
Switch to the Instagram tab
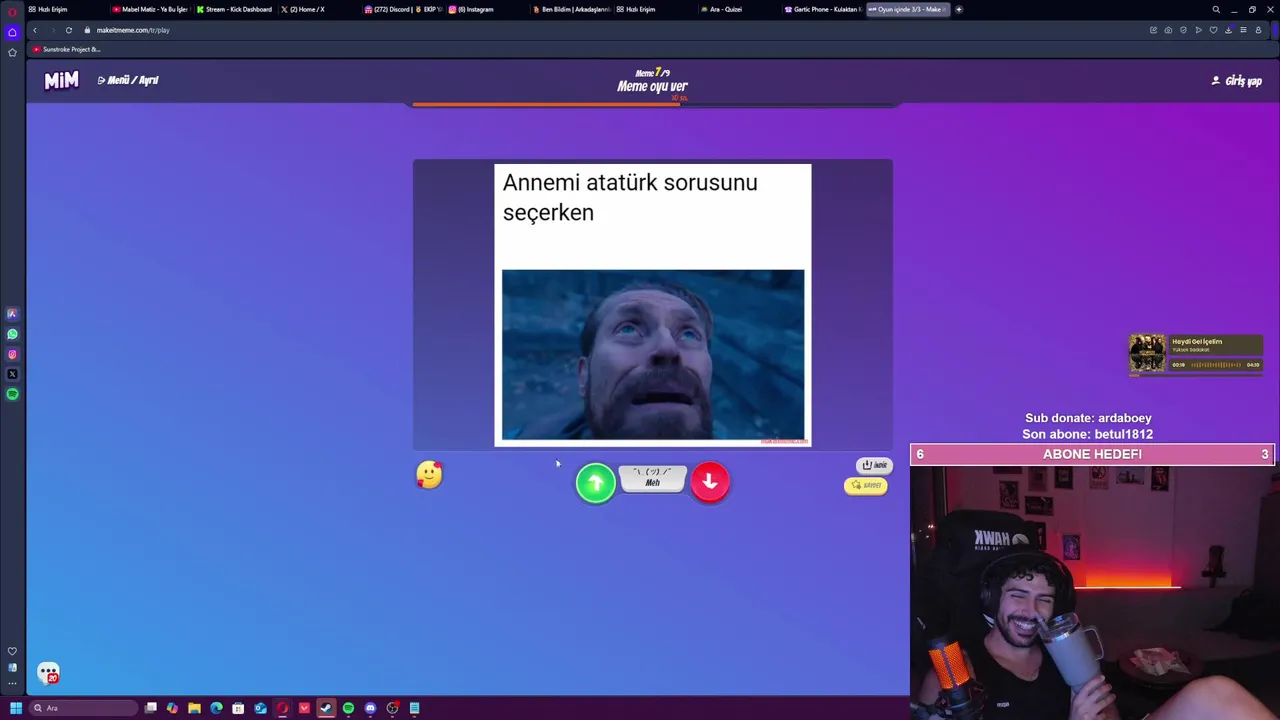coord(471,9)
